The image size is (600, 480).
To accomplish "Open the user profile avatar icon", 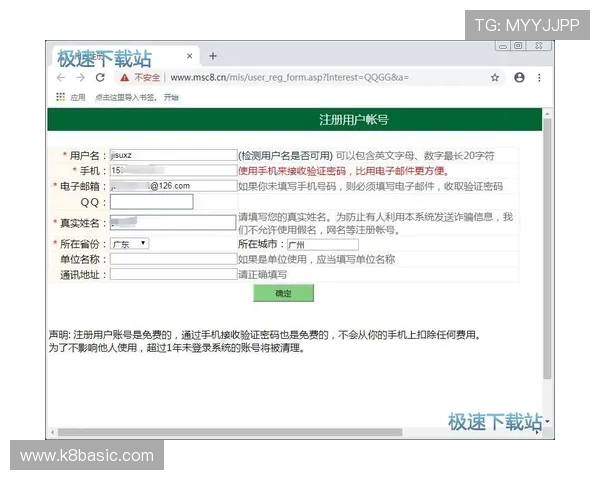I will coord(519,78).
